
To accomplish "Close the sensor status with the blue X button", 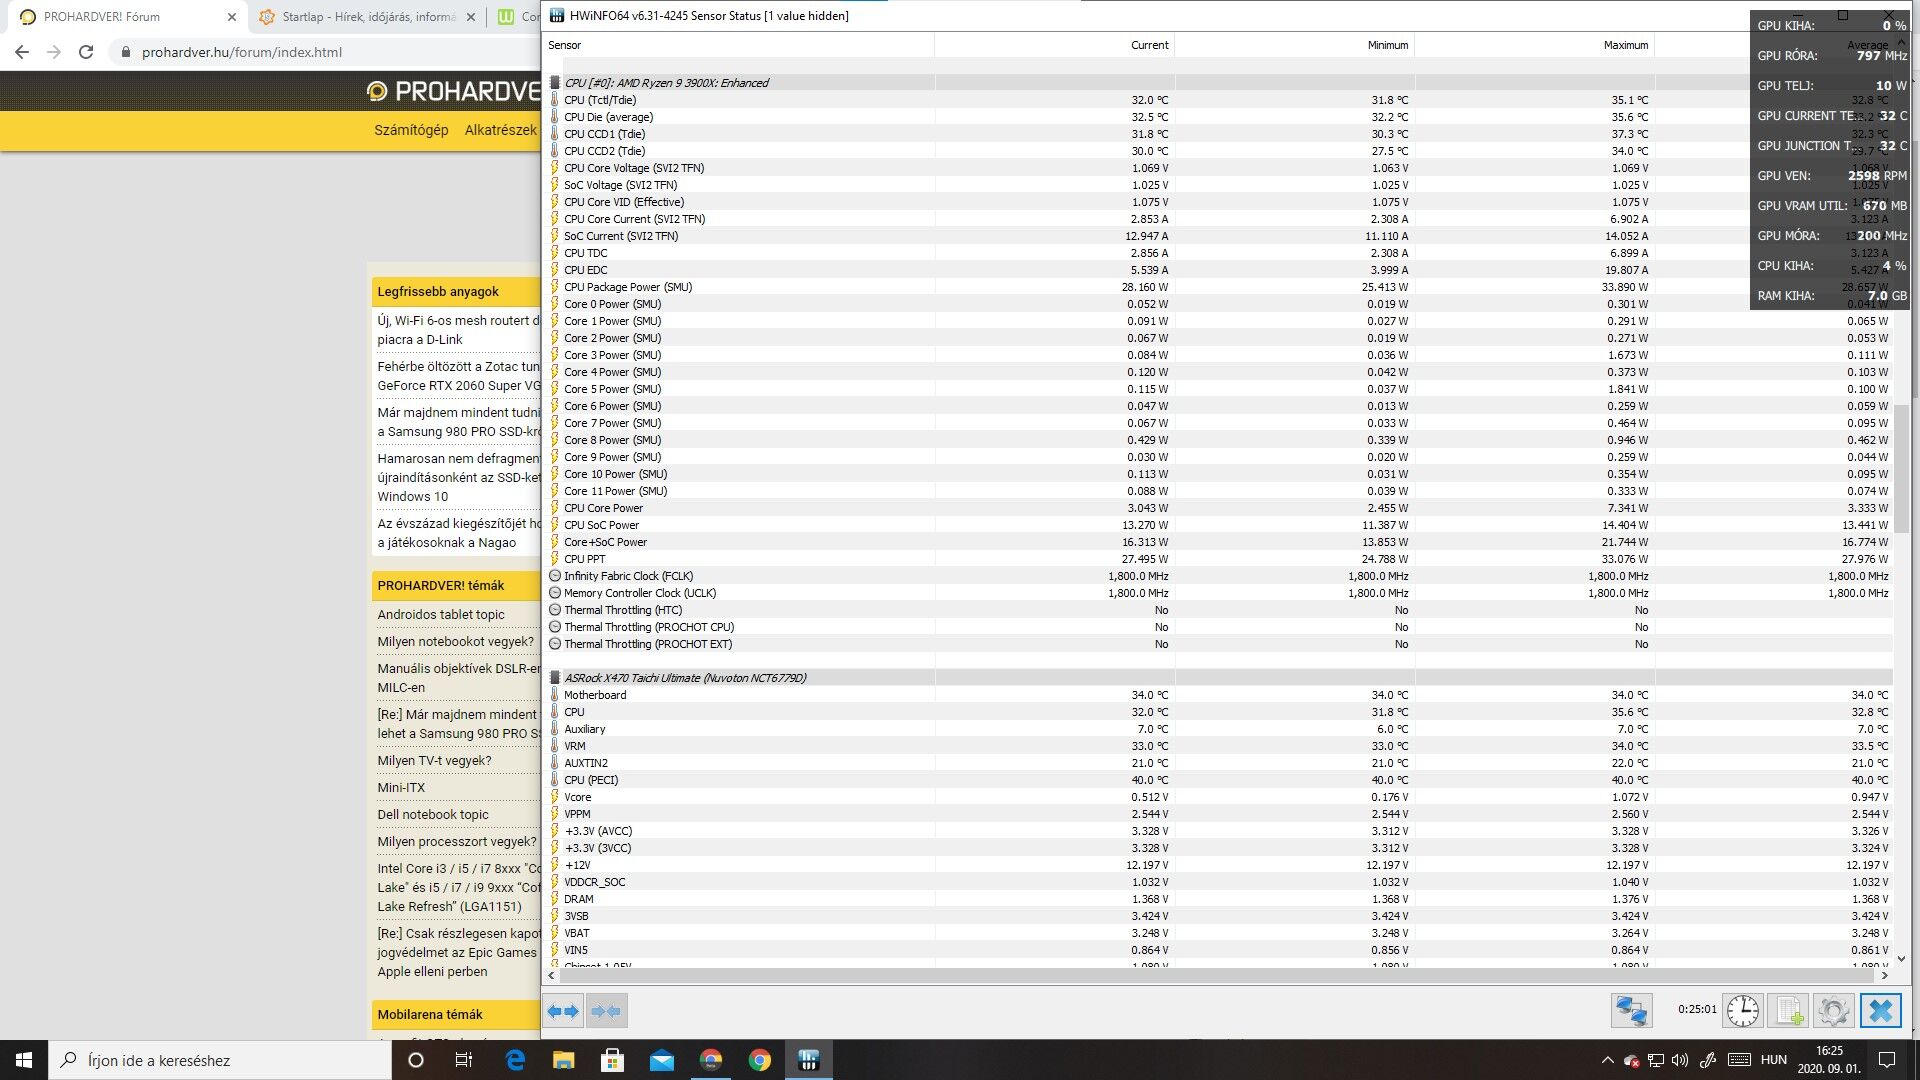I will point(1880,1011).
